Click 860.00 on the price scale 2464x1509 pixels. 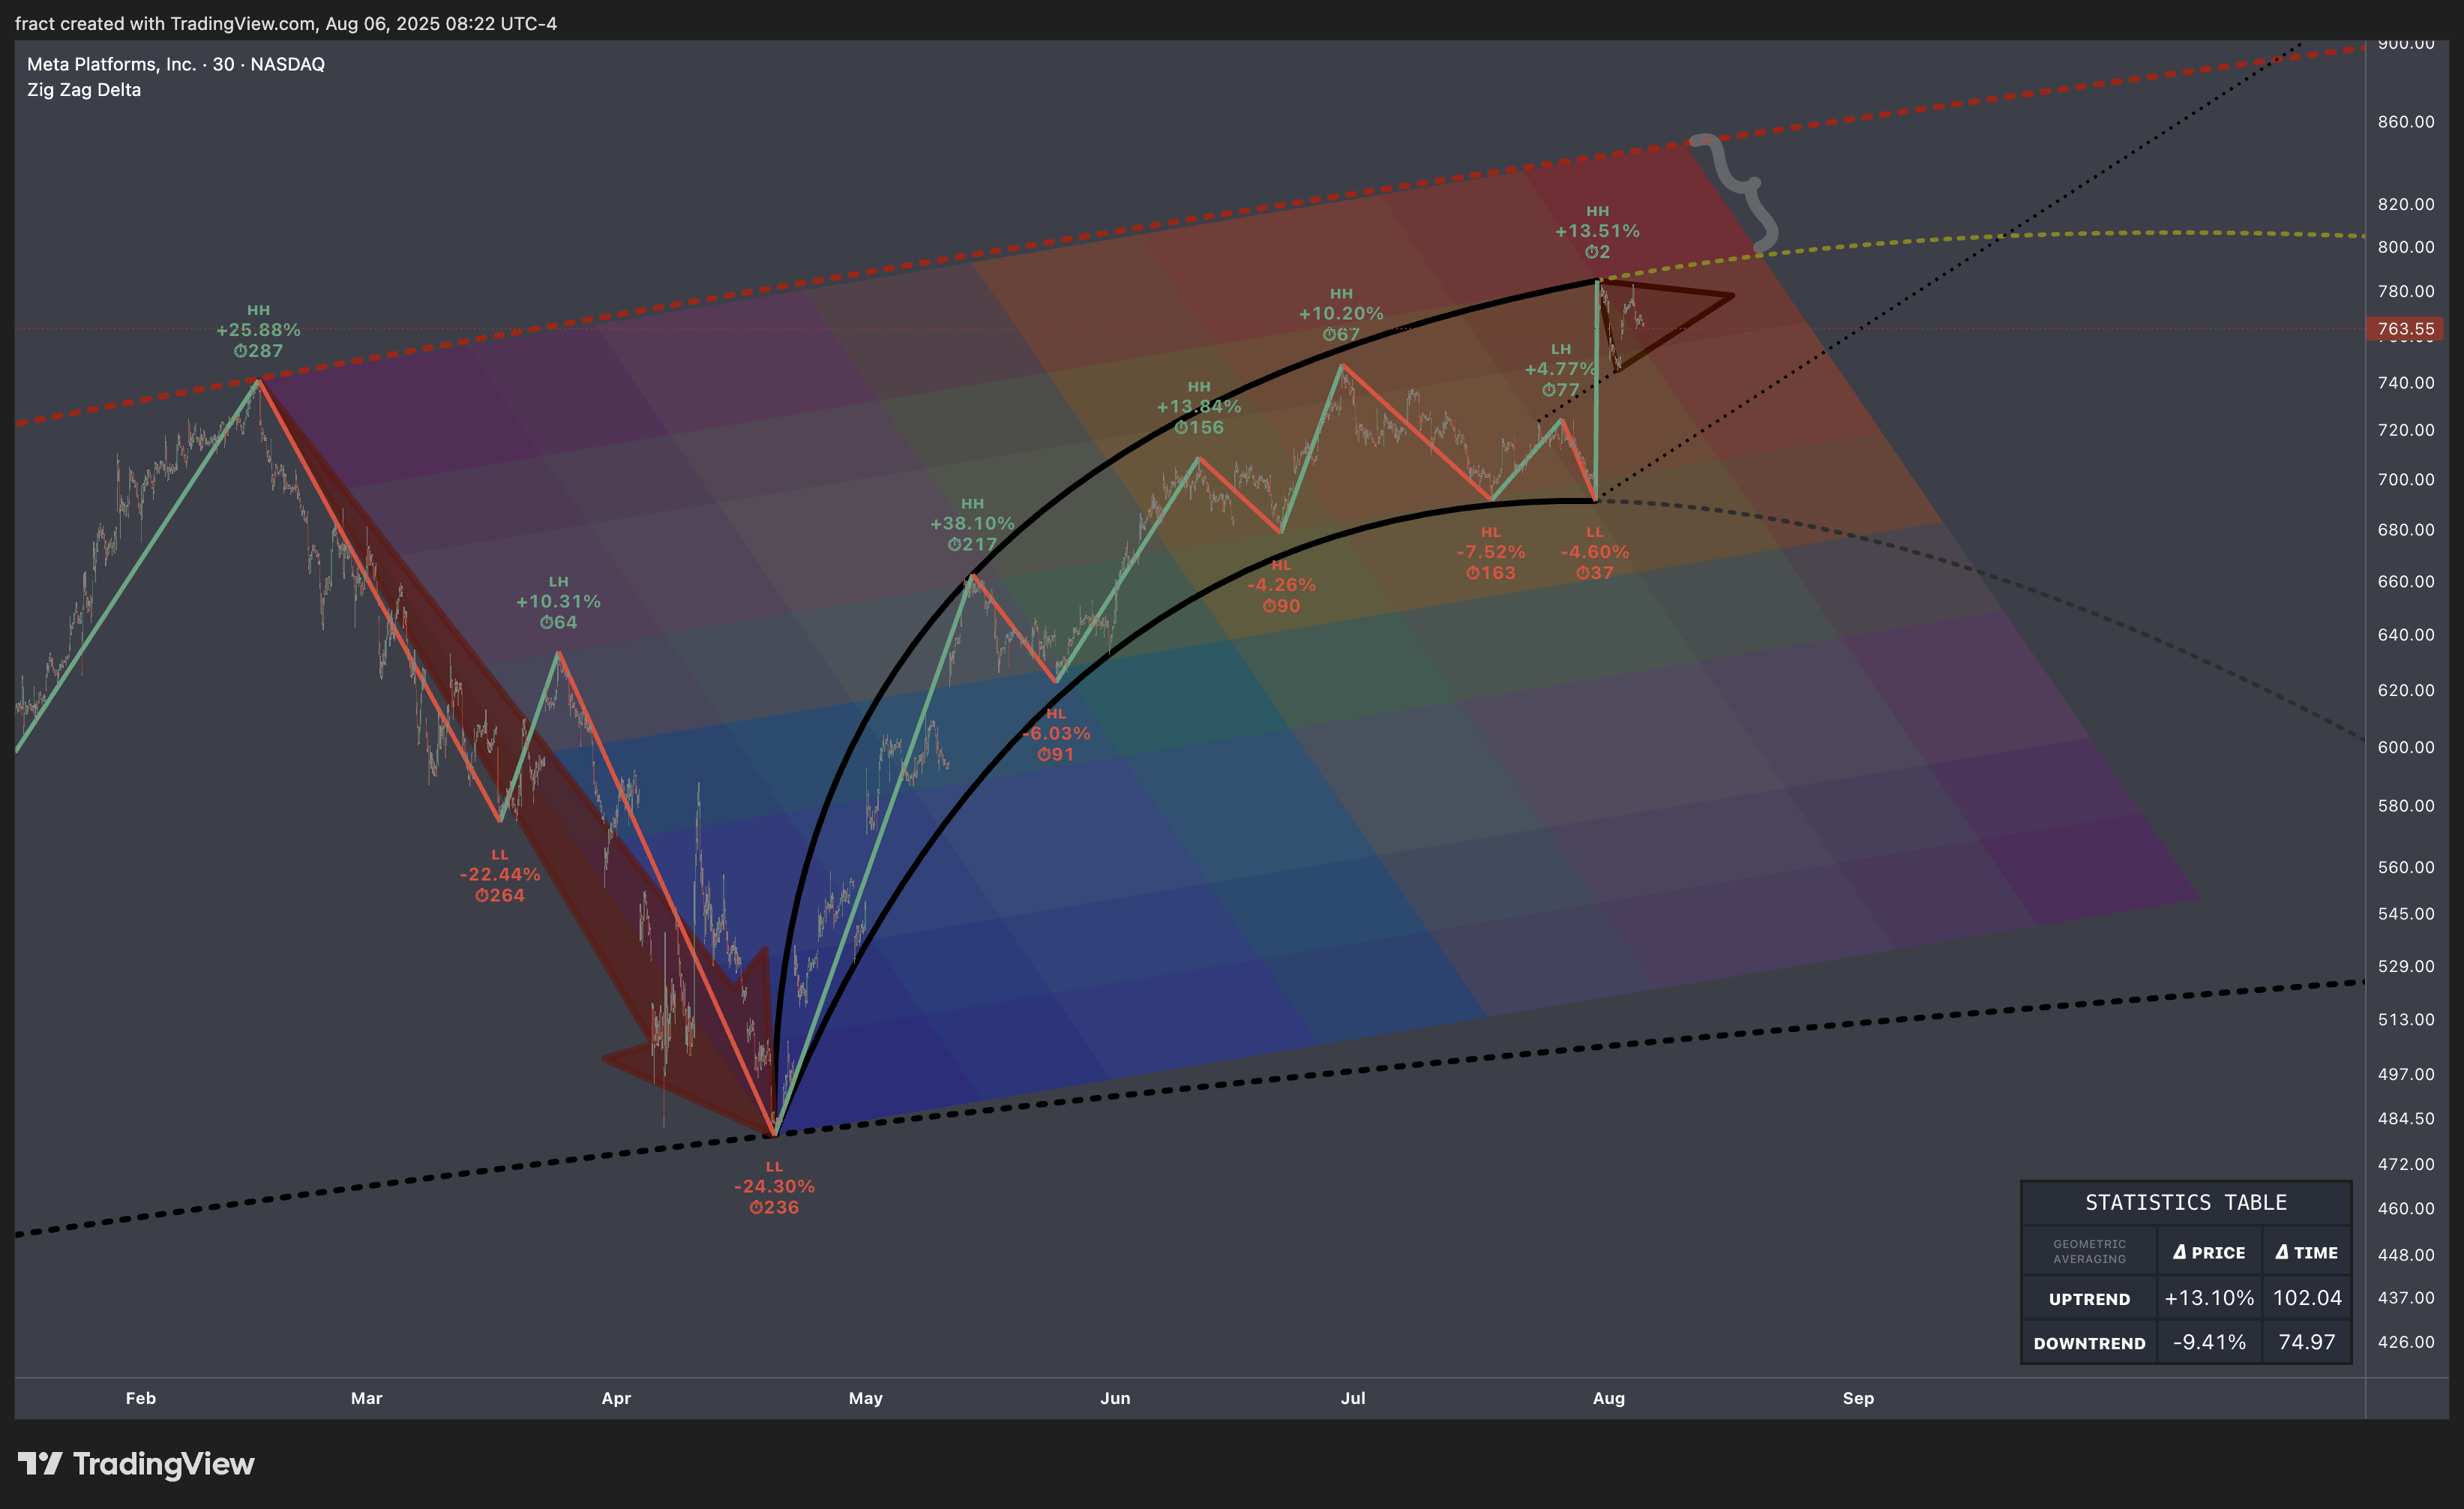pyautogui.click(x=2406, y=122)
